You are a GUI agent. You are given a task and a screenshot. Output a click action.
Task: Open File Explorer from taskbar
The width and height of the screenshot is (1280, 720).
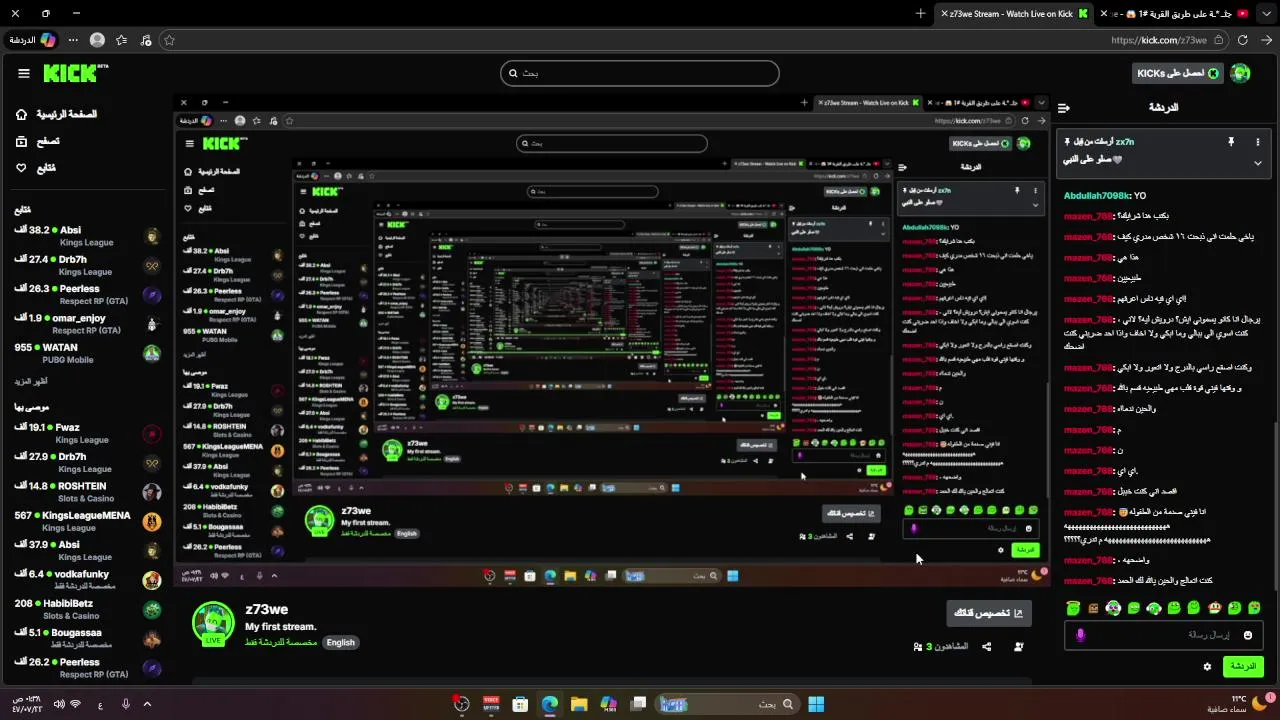pos(579,704)
